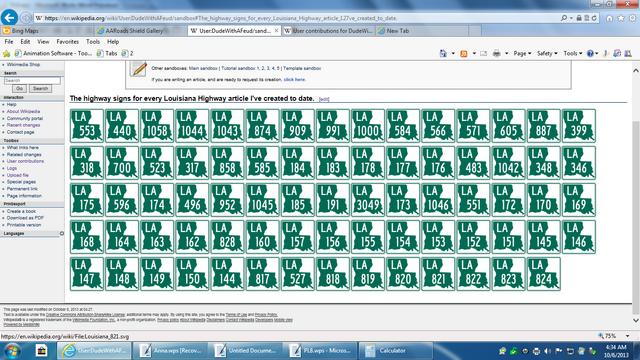
Task: Open the zoom level 75% dropdown
Action: coord(614,336)
